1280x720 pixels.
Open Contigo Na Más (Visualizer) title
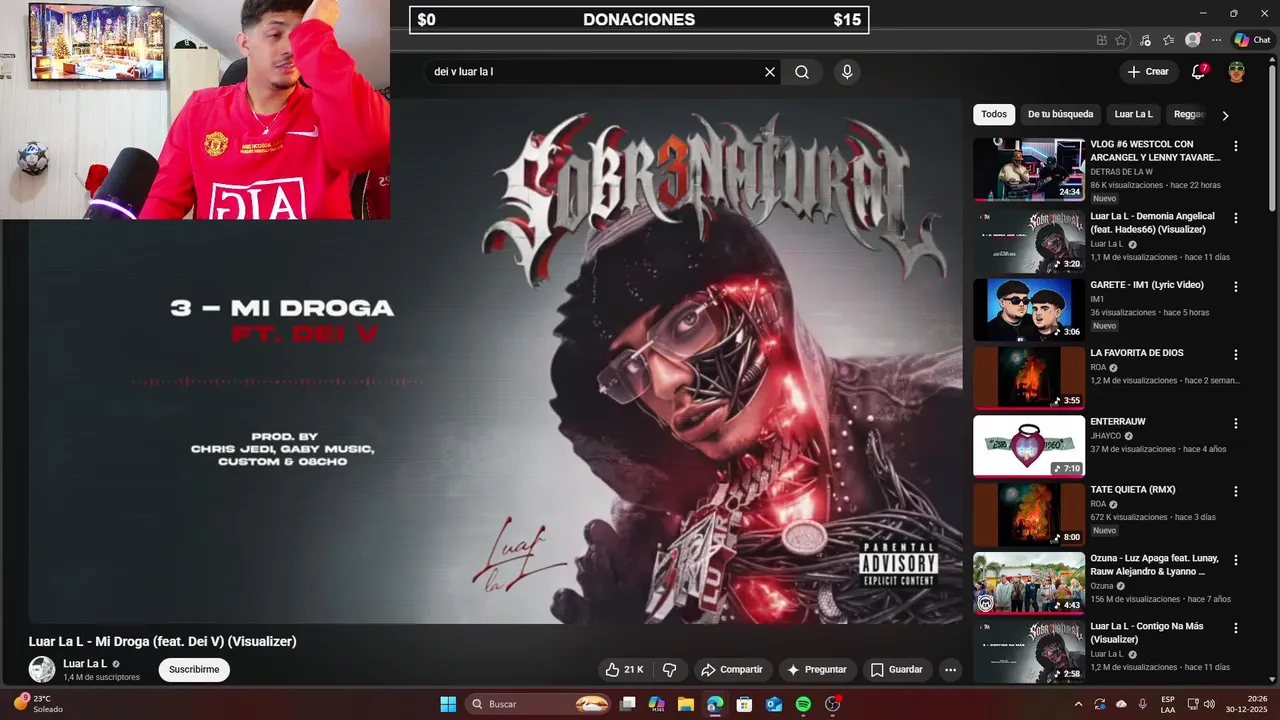tap(1147, 633)
